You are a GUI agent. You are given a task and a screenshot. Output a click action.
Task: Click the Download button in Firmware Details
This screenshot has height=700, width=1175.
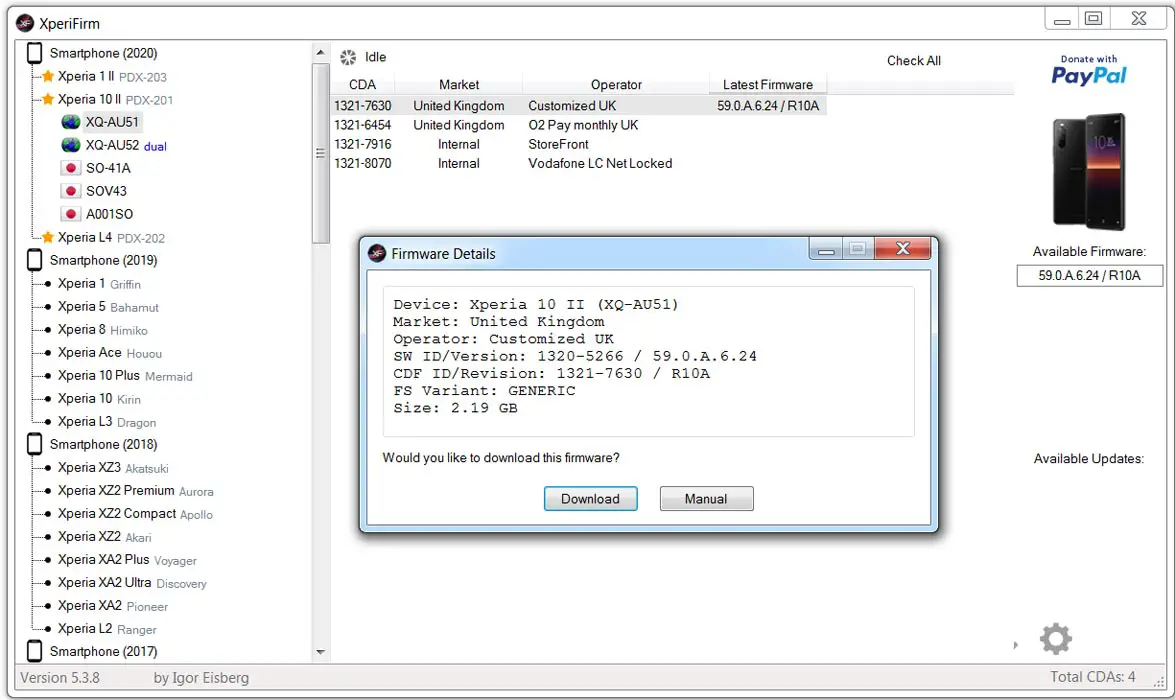(590, 499)
